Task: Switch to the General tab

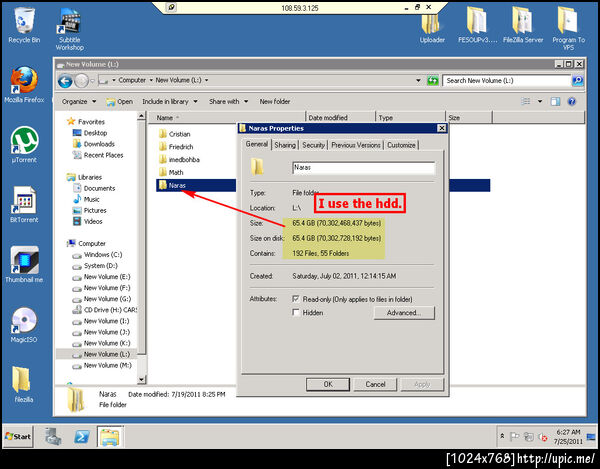Action: pos(257,144)
